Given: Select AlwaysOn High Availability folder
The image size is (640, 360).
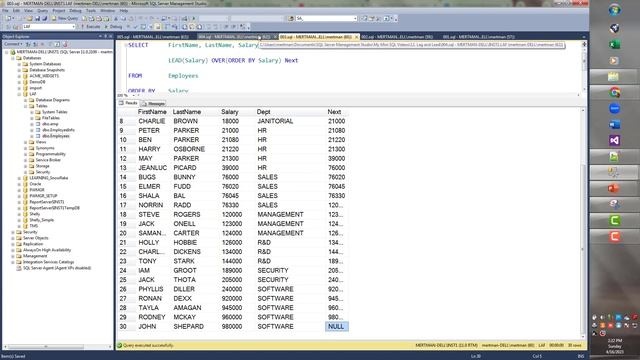Looking at the screenshot, I should (47, 250).
